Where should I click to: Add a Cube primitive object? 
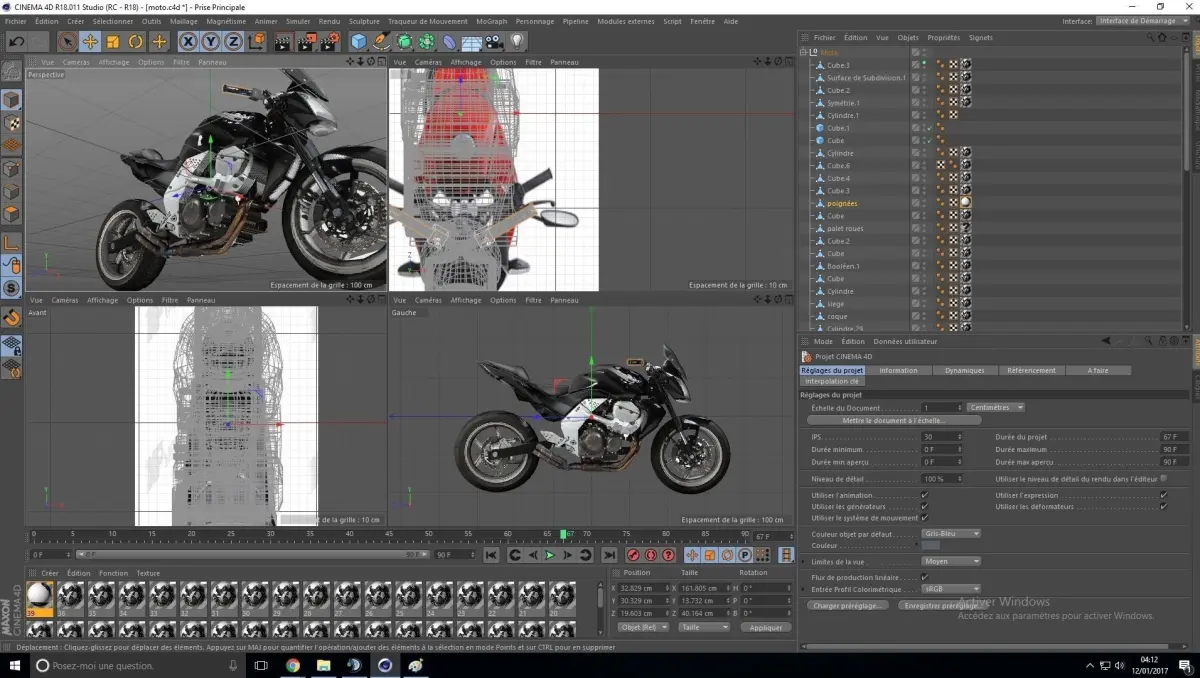(x=359, y=41)
